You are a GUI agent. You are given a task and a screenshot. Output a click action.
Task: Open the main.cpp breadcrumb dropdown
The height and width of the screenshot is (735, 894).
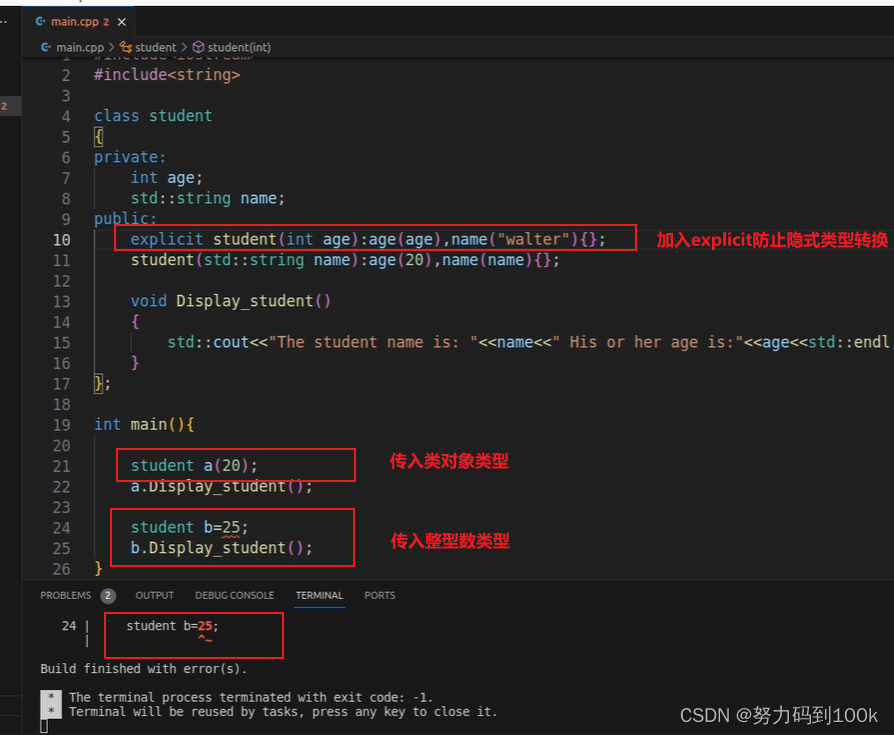(x=80, y=47)
